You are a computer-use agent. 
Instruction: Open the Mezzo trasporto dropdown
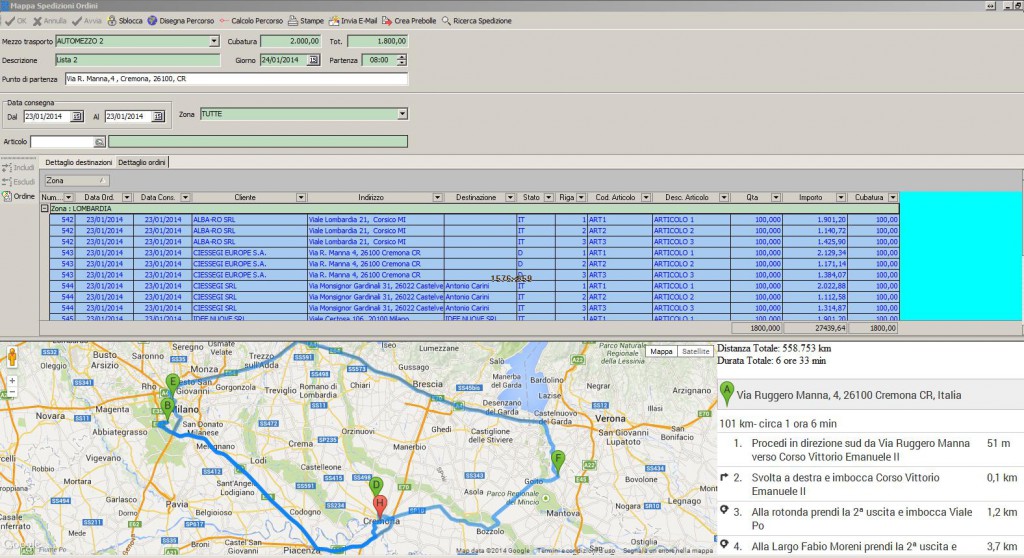tap(214, 41)
